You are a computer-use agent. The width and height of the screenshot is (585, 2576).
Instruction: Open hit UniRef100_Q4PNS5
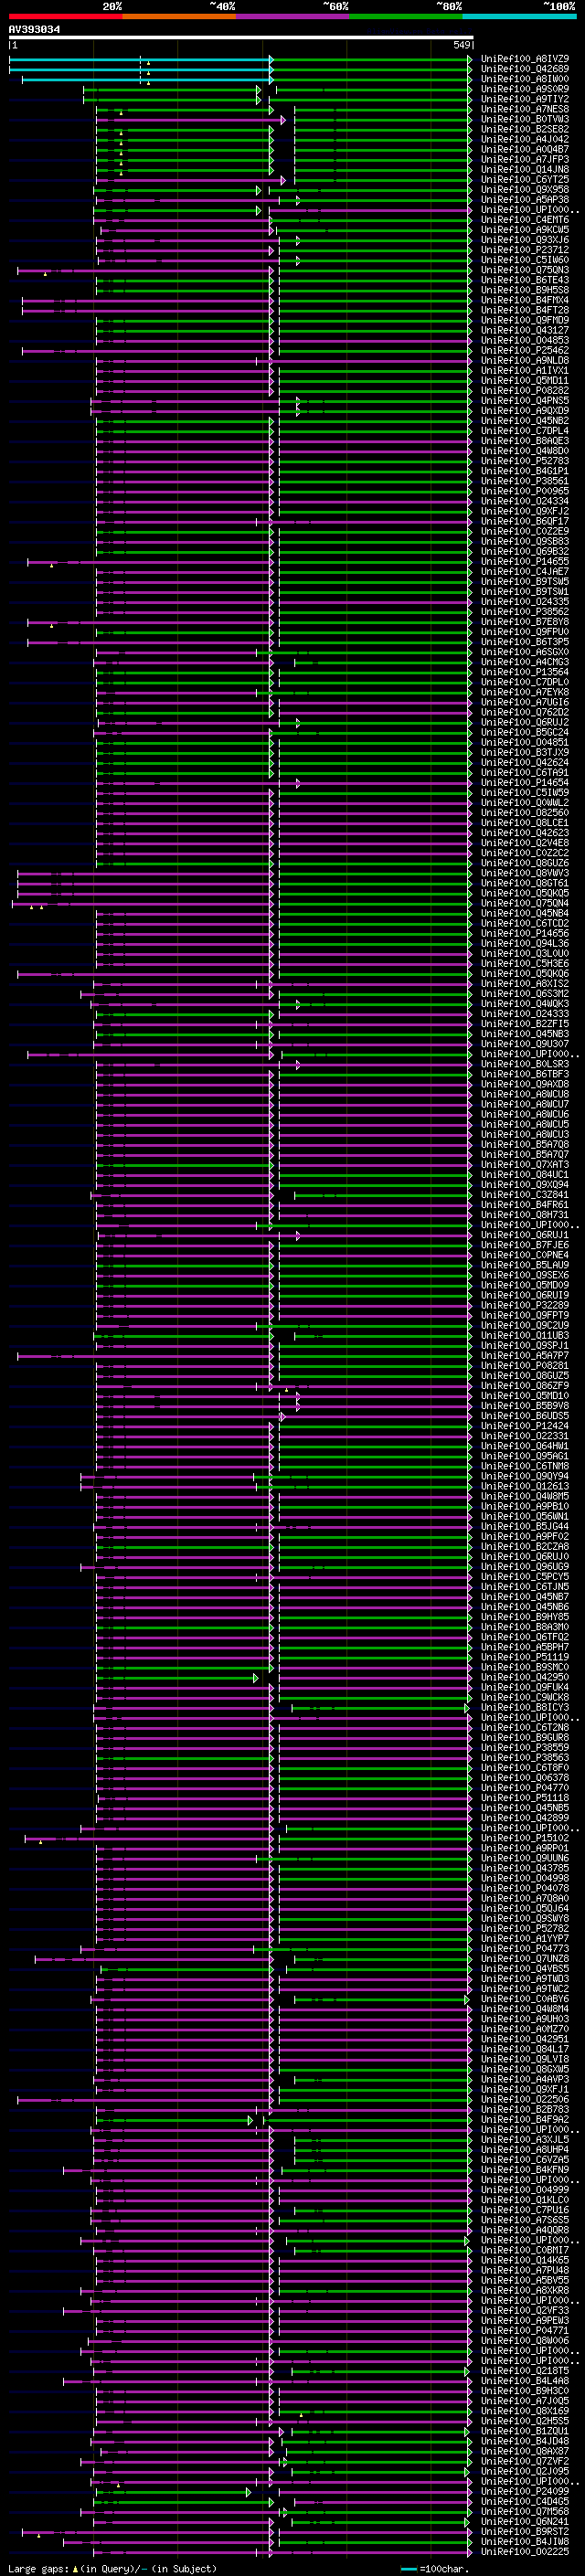point(525,401)
